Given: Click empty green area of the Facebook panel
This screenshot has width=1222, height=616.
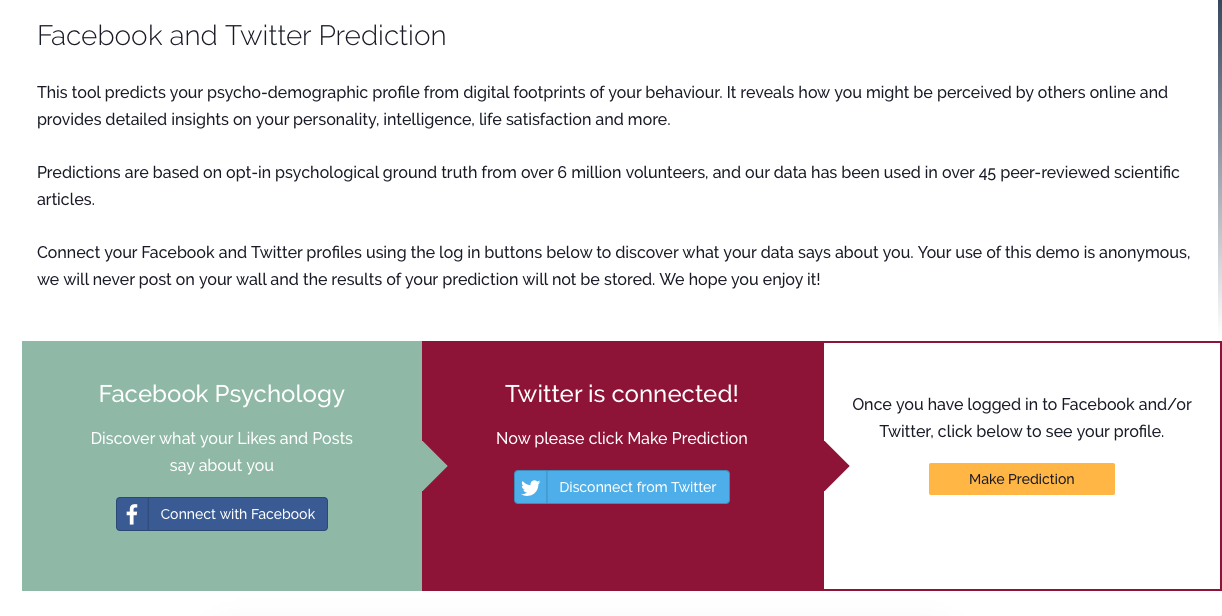Looking at the screenshot, I should (x=221, y=563).
